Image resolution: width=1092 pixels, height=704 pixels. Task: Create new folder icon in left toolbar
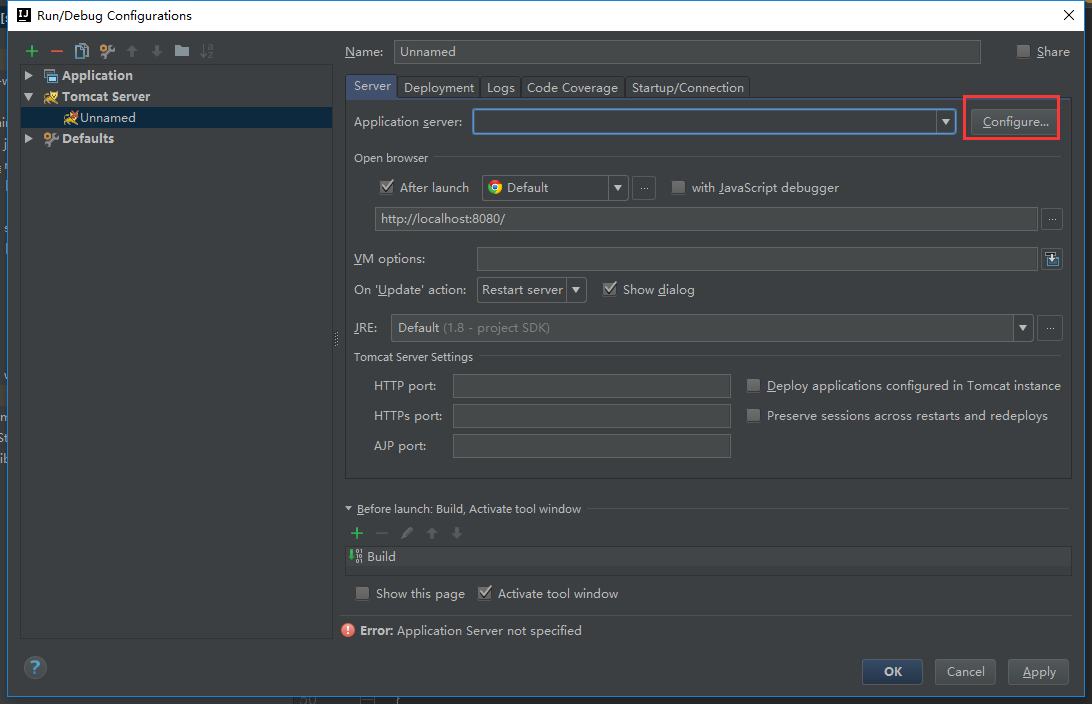(182, 50)
